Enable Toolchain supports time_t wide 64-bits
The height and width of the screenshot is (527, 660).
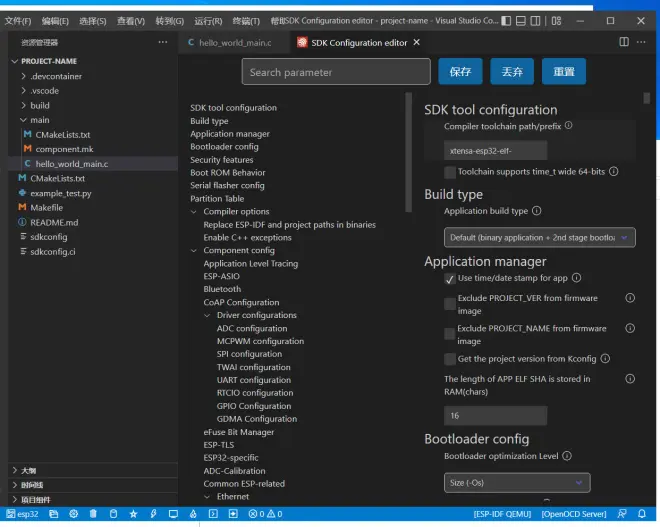pos(450,172)
